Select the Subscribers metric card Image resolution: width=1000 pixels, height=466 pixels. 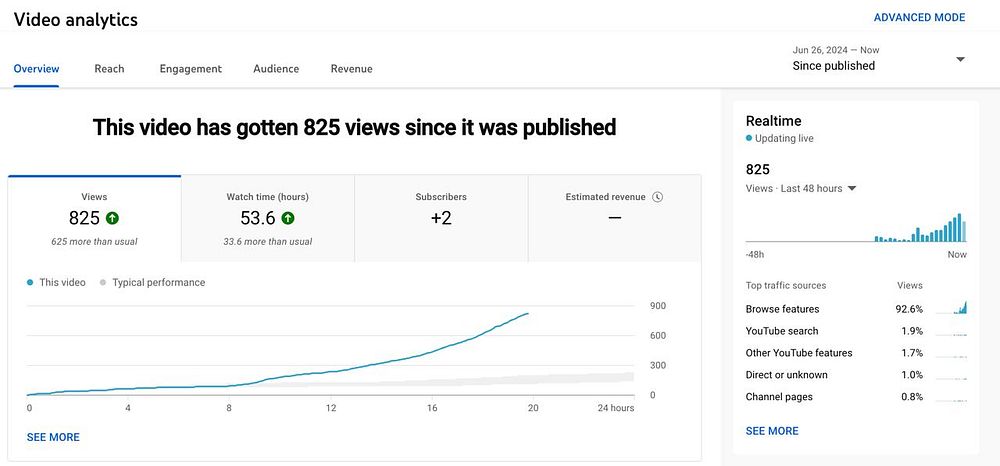point(441,219)
